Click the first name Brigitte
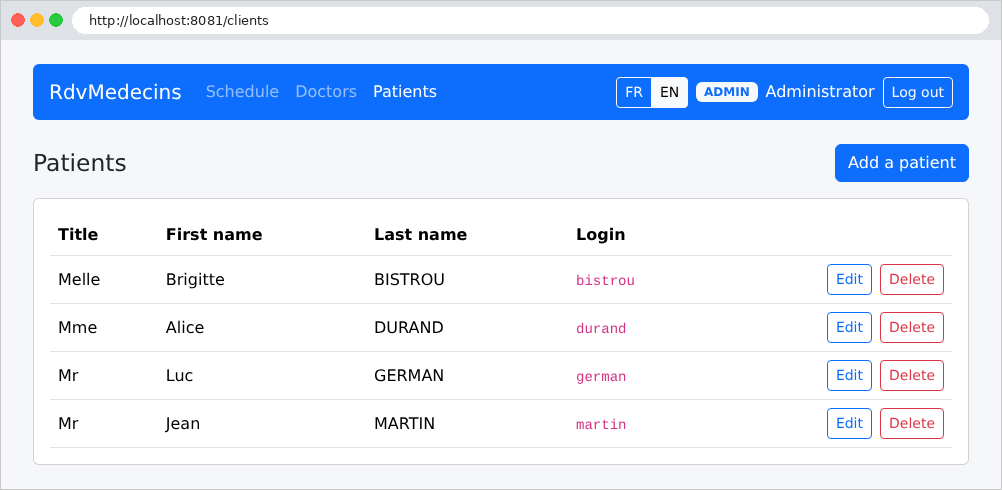 [196, 280]
